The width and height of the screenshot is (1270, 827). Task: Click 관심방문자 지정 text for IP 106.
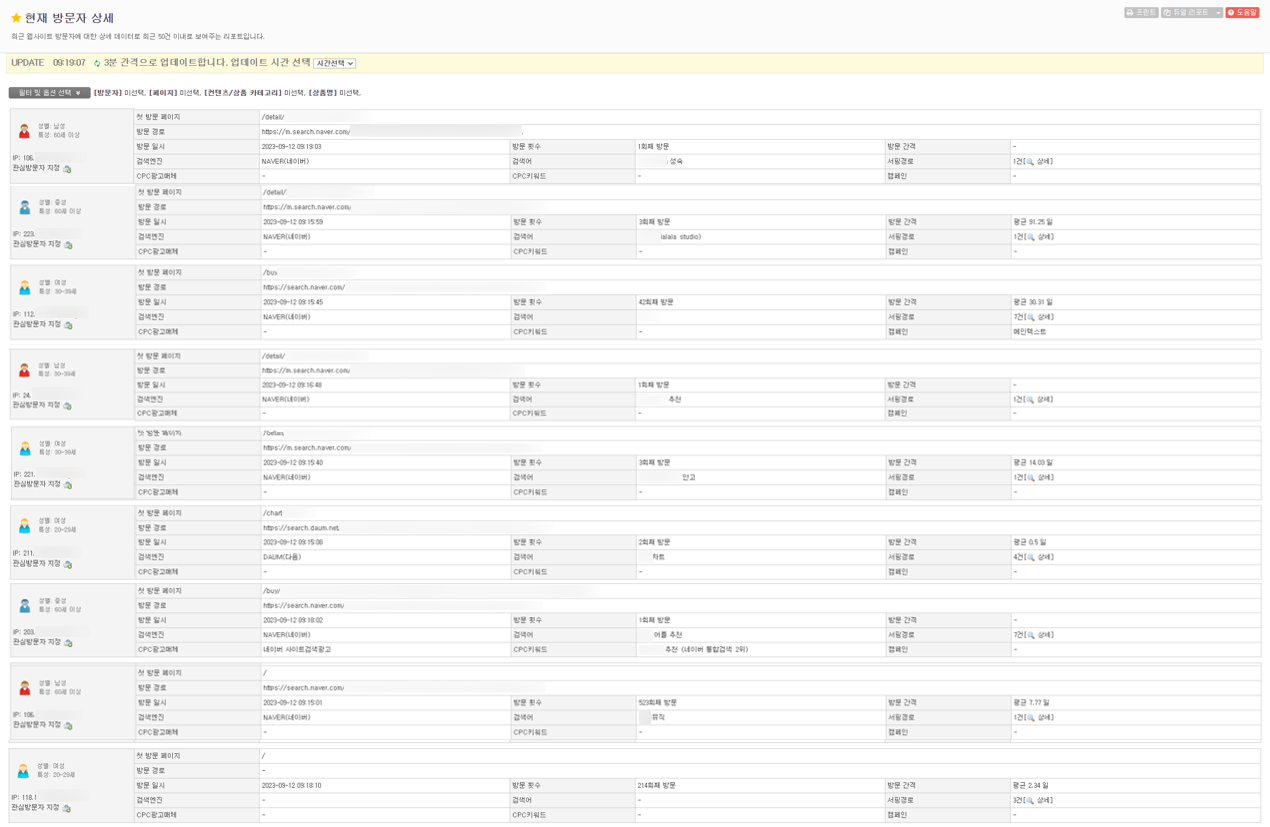coord(36,168)
